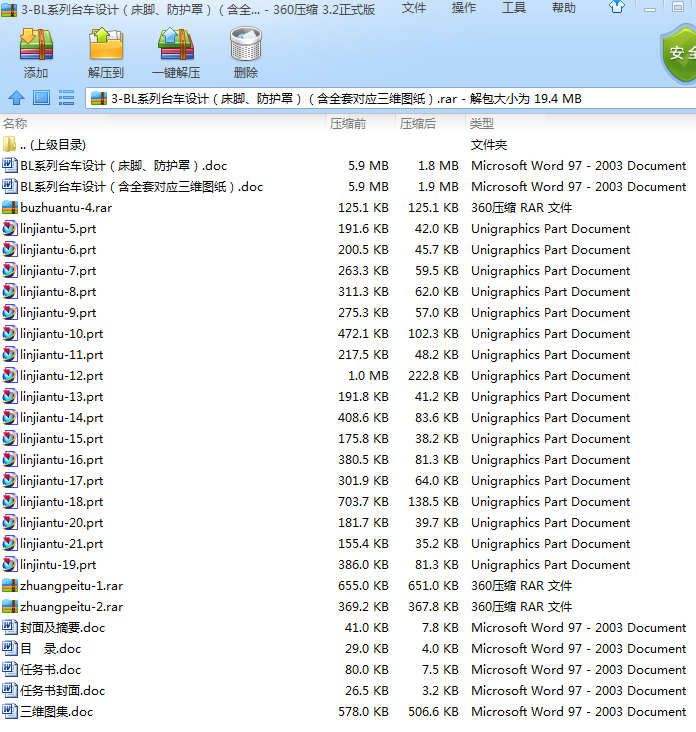The width and height of the screenshot is (696, 732).
Task: Select the file linjiantu-16.prt
Action: click(x=62, y=460)
